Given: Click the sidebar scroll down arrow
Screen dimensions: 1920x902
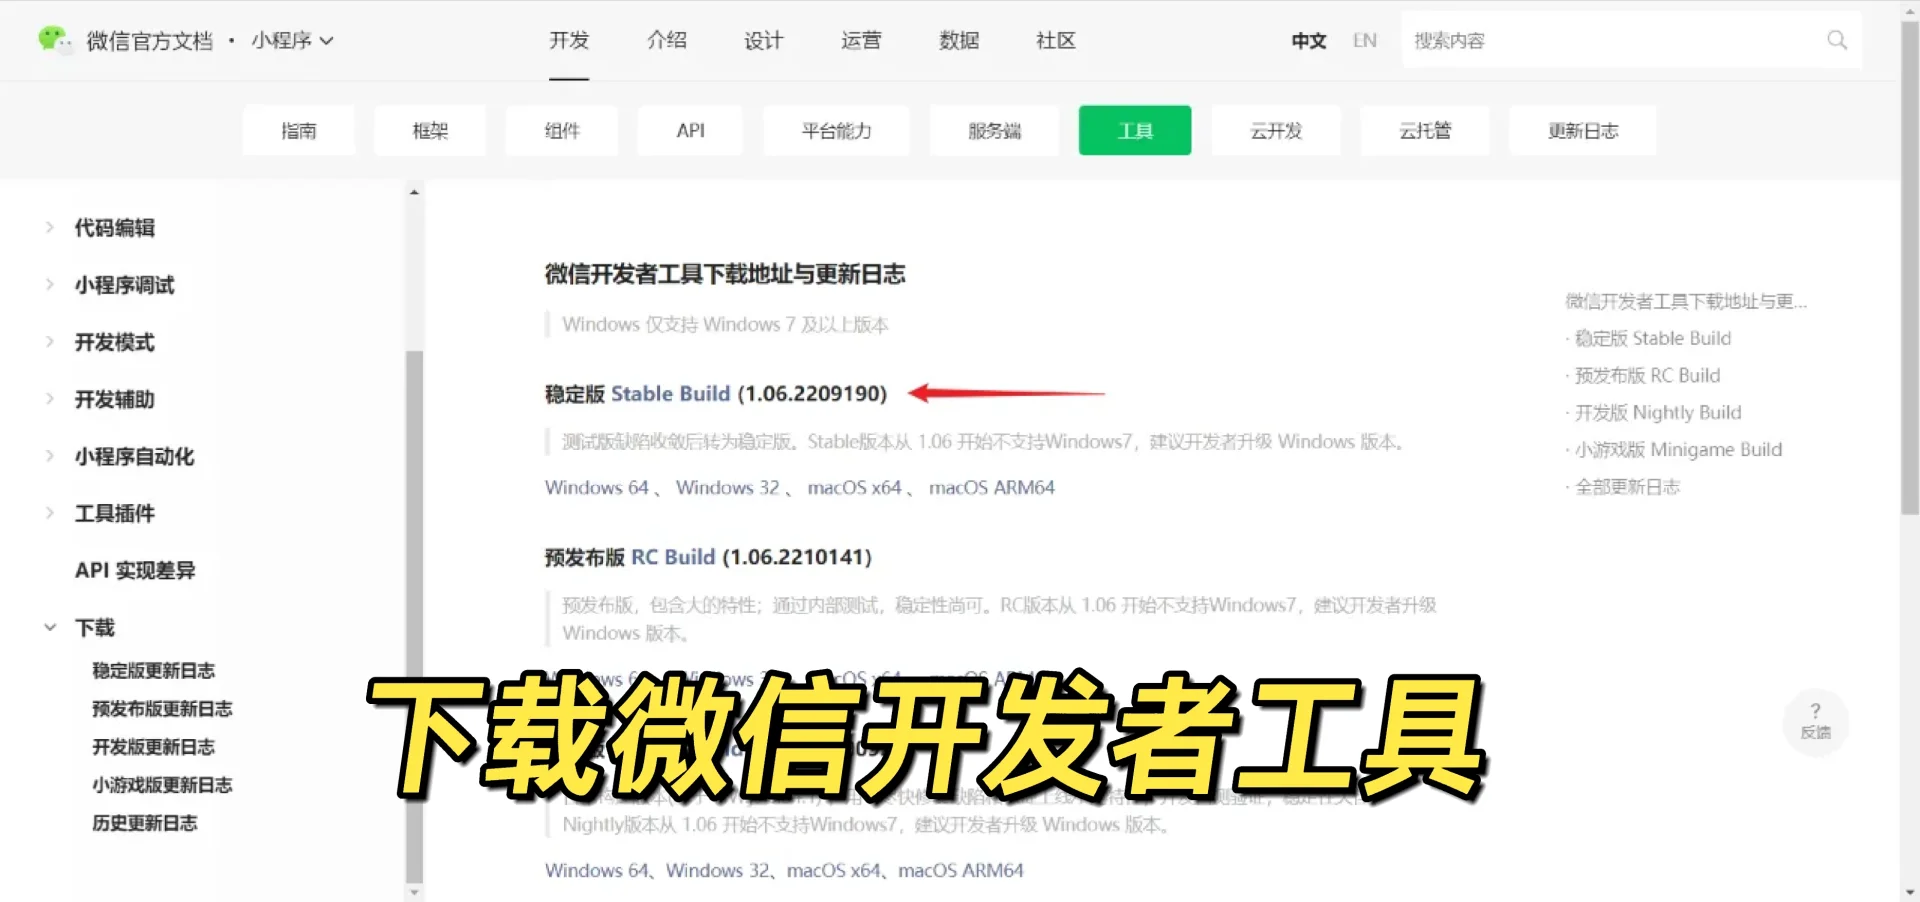Looking at the screenshot, I should (414, 891).
